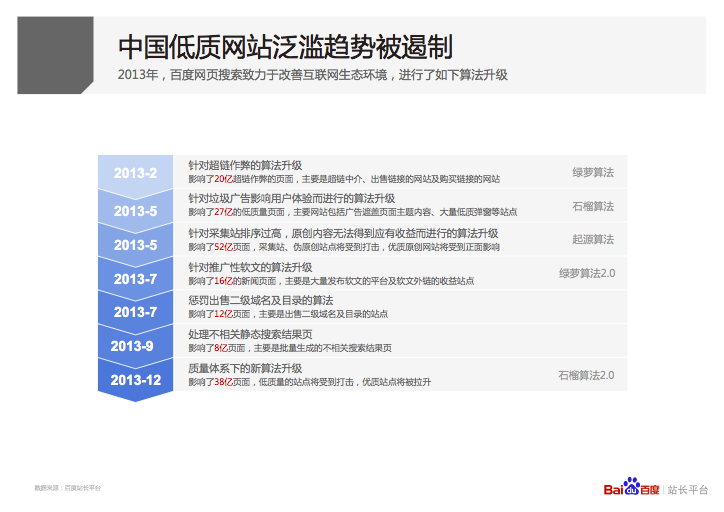
Task: Click the description mentioning 52亿页面
Action: click(344, 247)
